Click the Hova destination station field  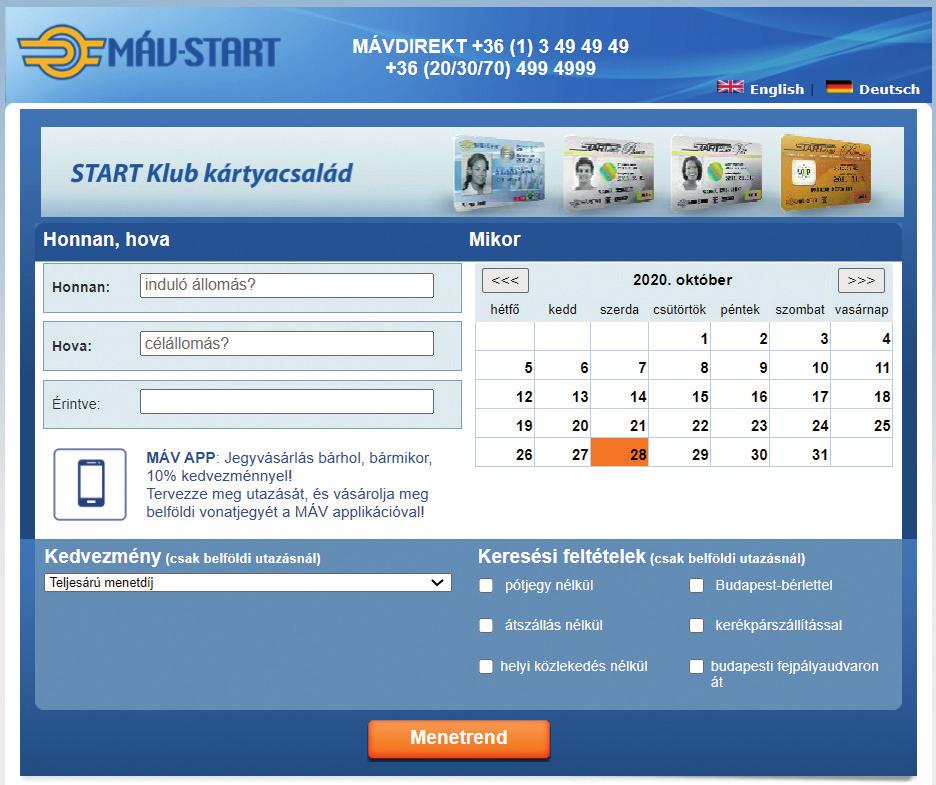(287, 344)
